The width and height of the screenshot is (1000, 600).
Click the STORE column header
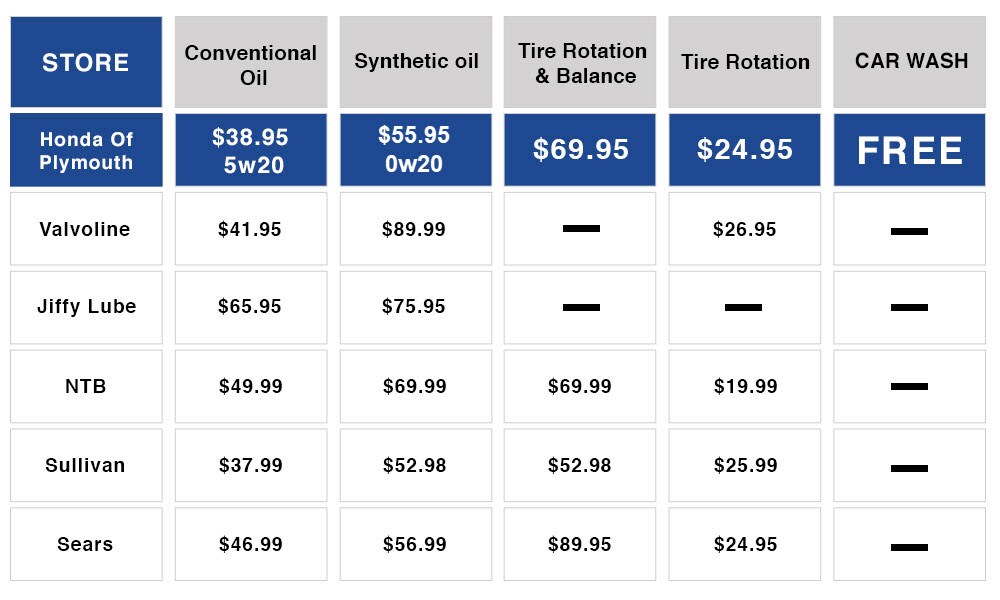tap(86, 62)
